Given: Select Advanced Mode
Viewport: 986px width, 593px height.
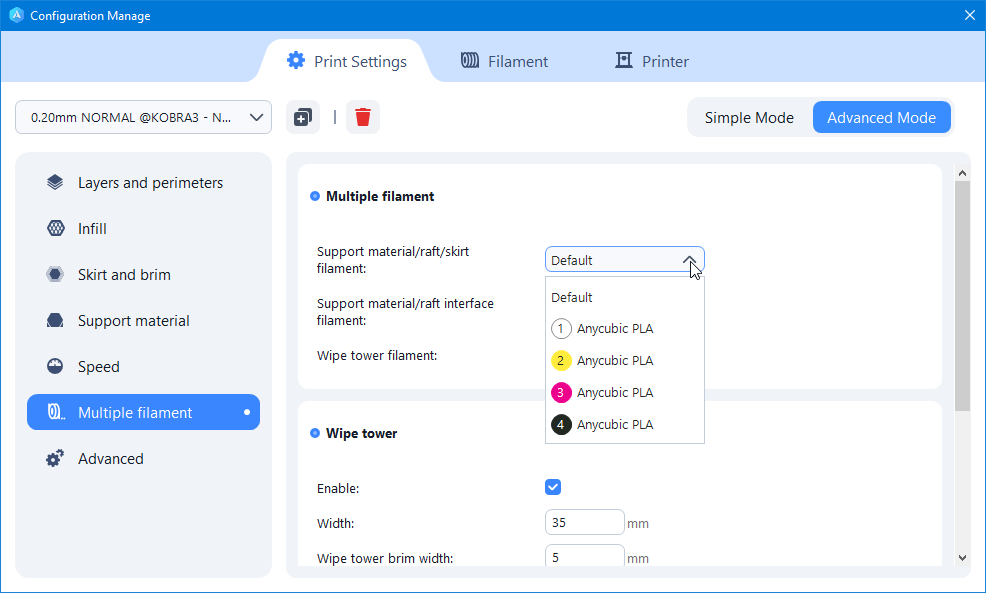Looking at the screenshot, I should pos(881,117).
